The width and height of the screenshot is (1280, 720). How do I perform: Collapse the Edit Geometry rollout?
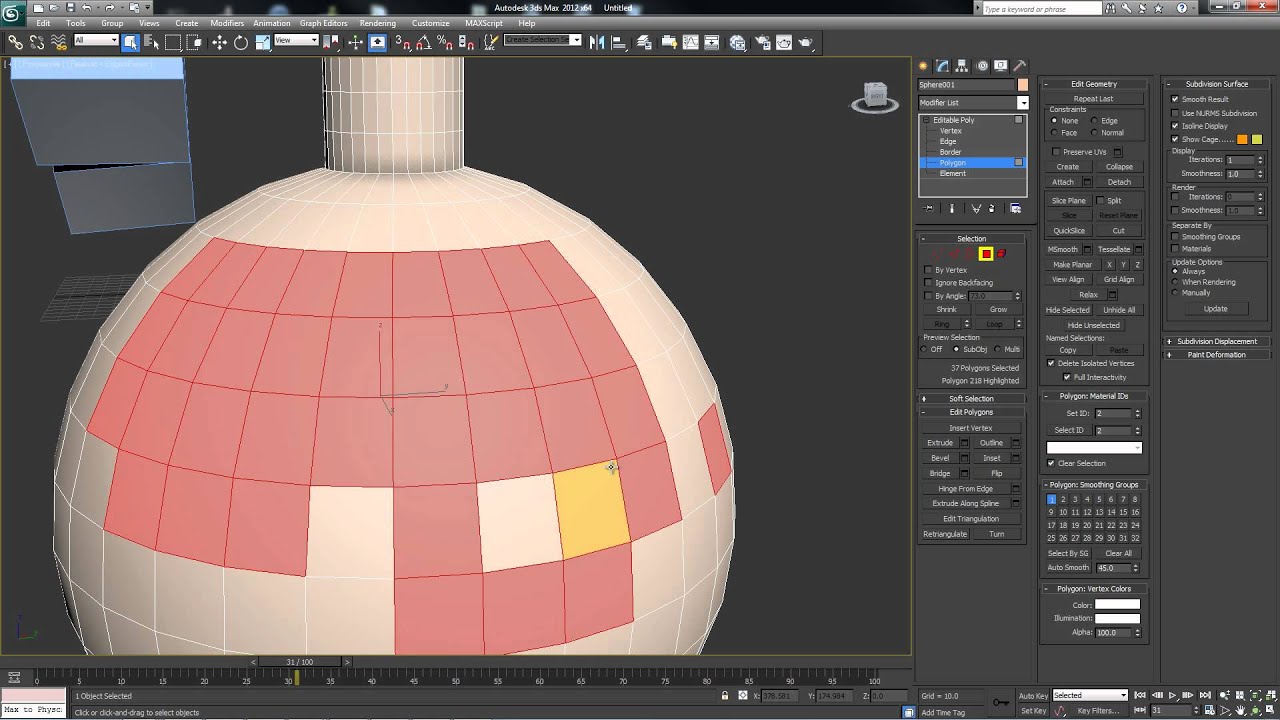pos(1093,84)
